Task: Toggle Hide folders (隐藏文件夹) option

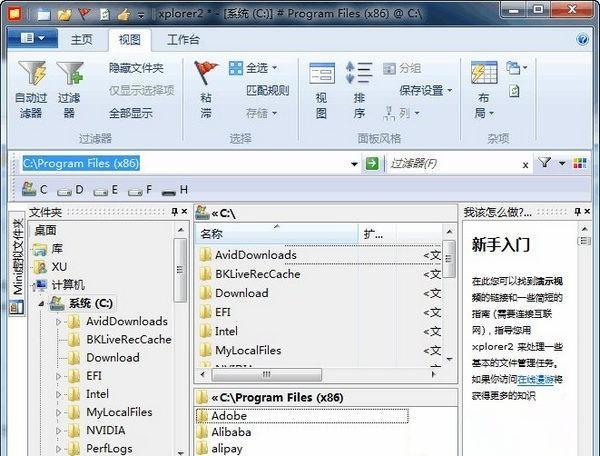Action: 136,68
